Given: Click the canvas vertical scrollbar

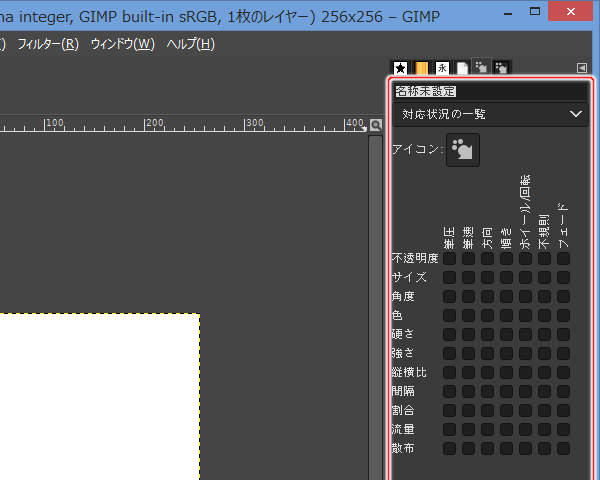Looking at the screenshot, I should tap(375, 308).
